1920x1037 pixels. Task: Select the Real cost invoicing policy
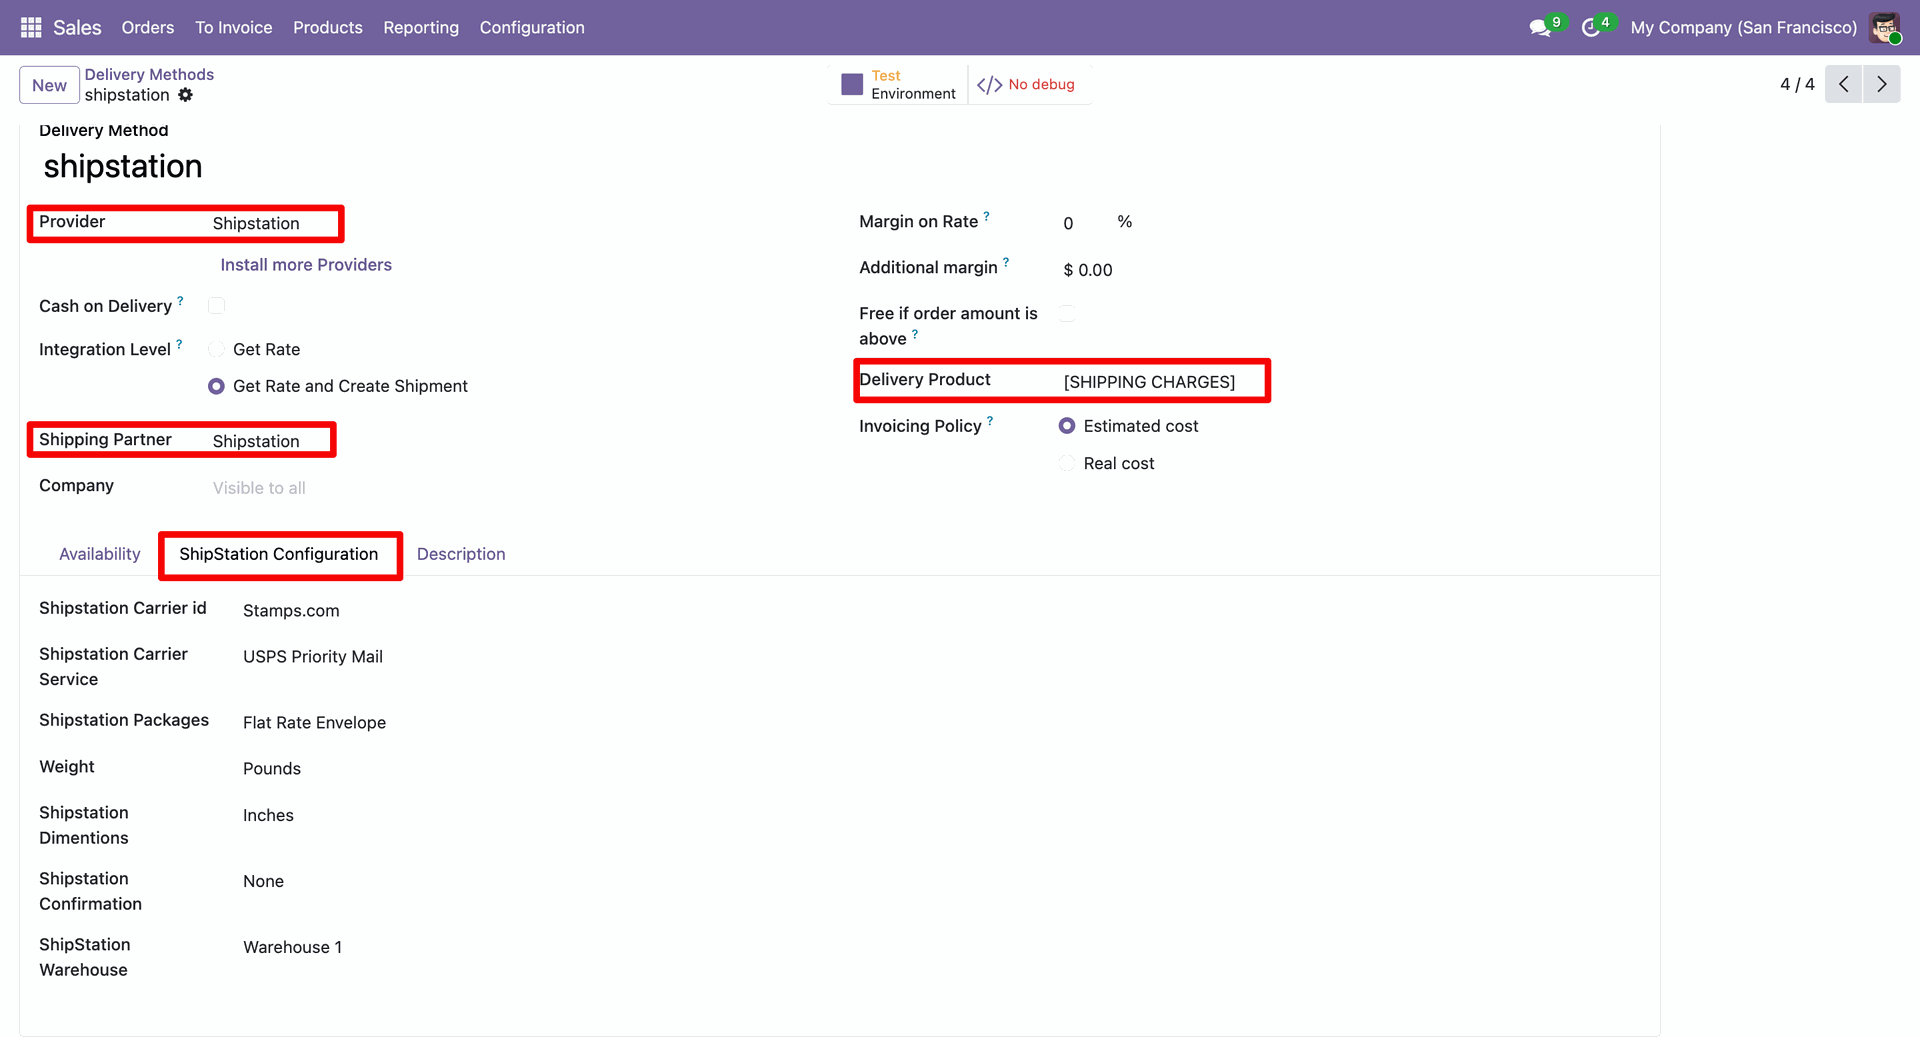(x=1067, y=463)
